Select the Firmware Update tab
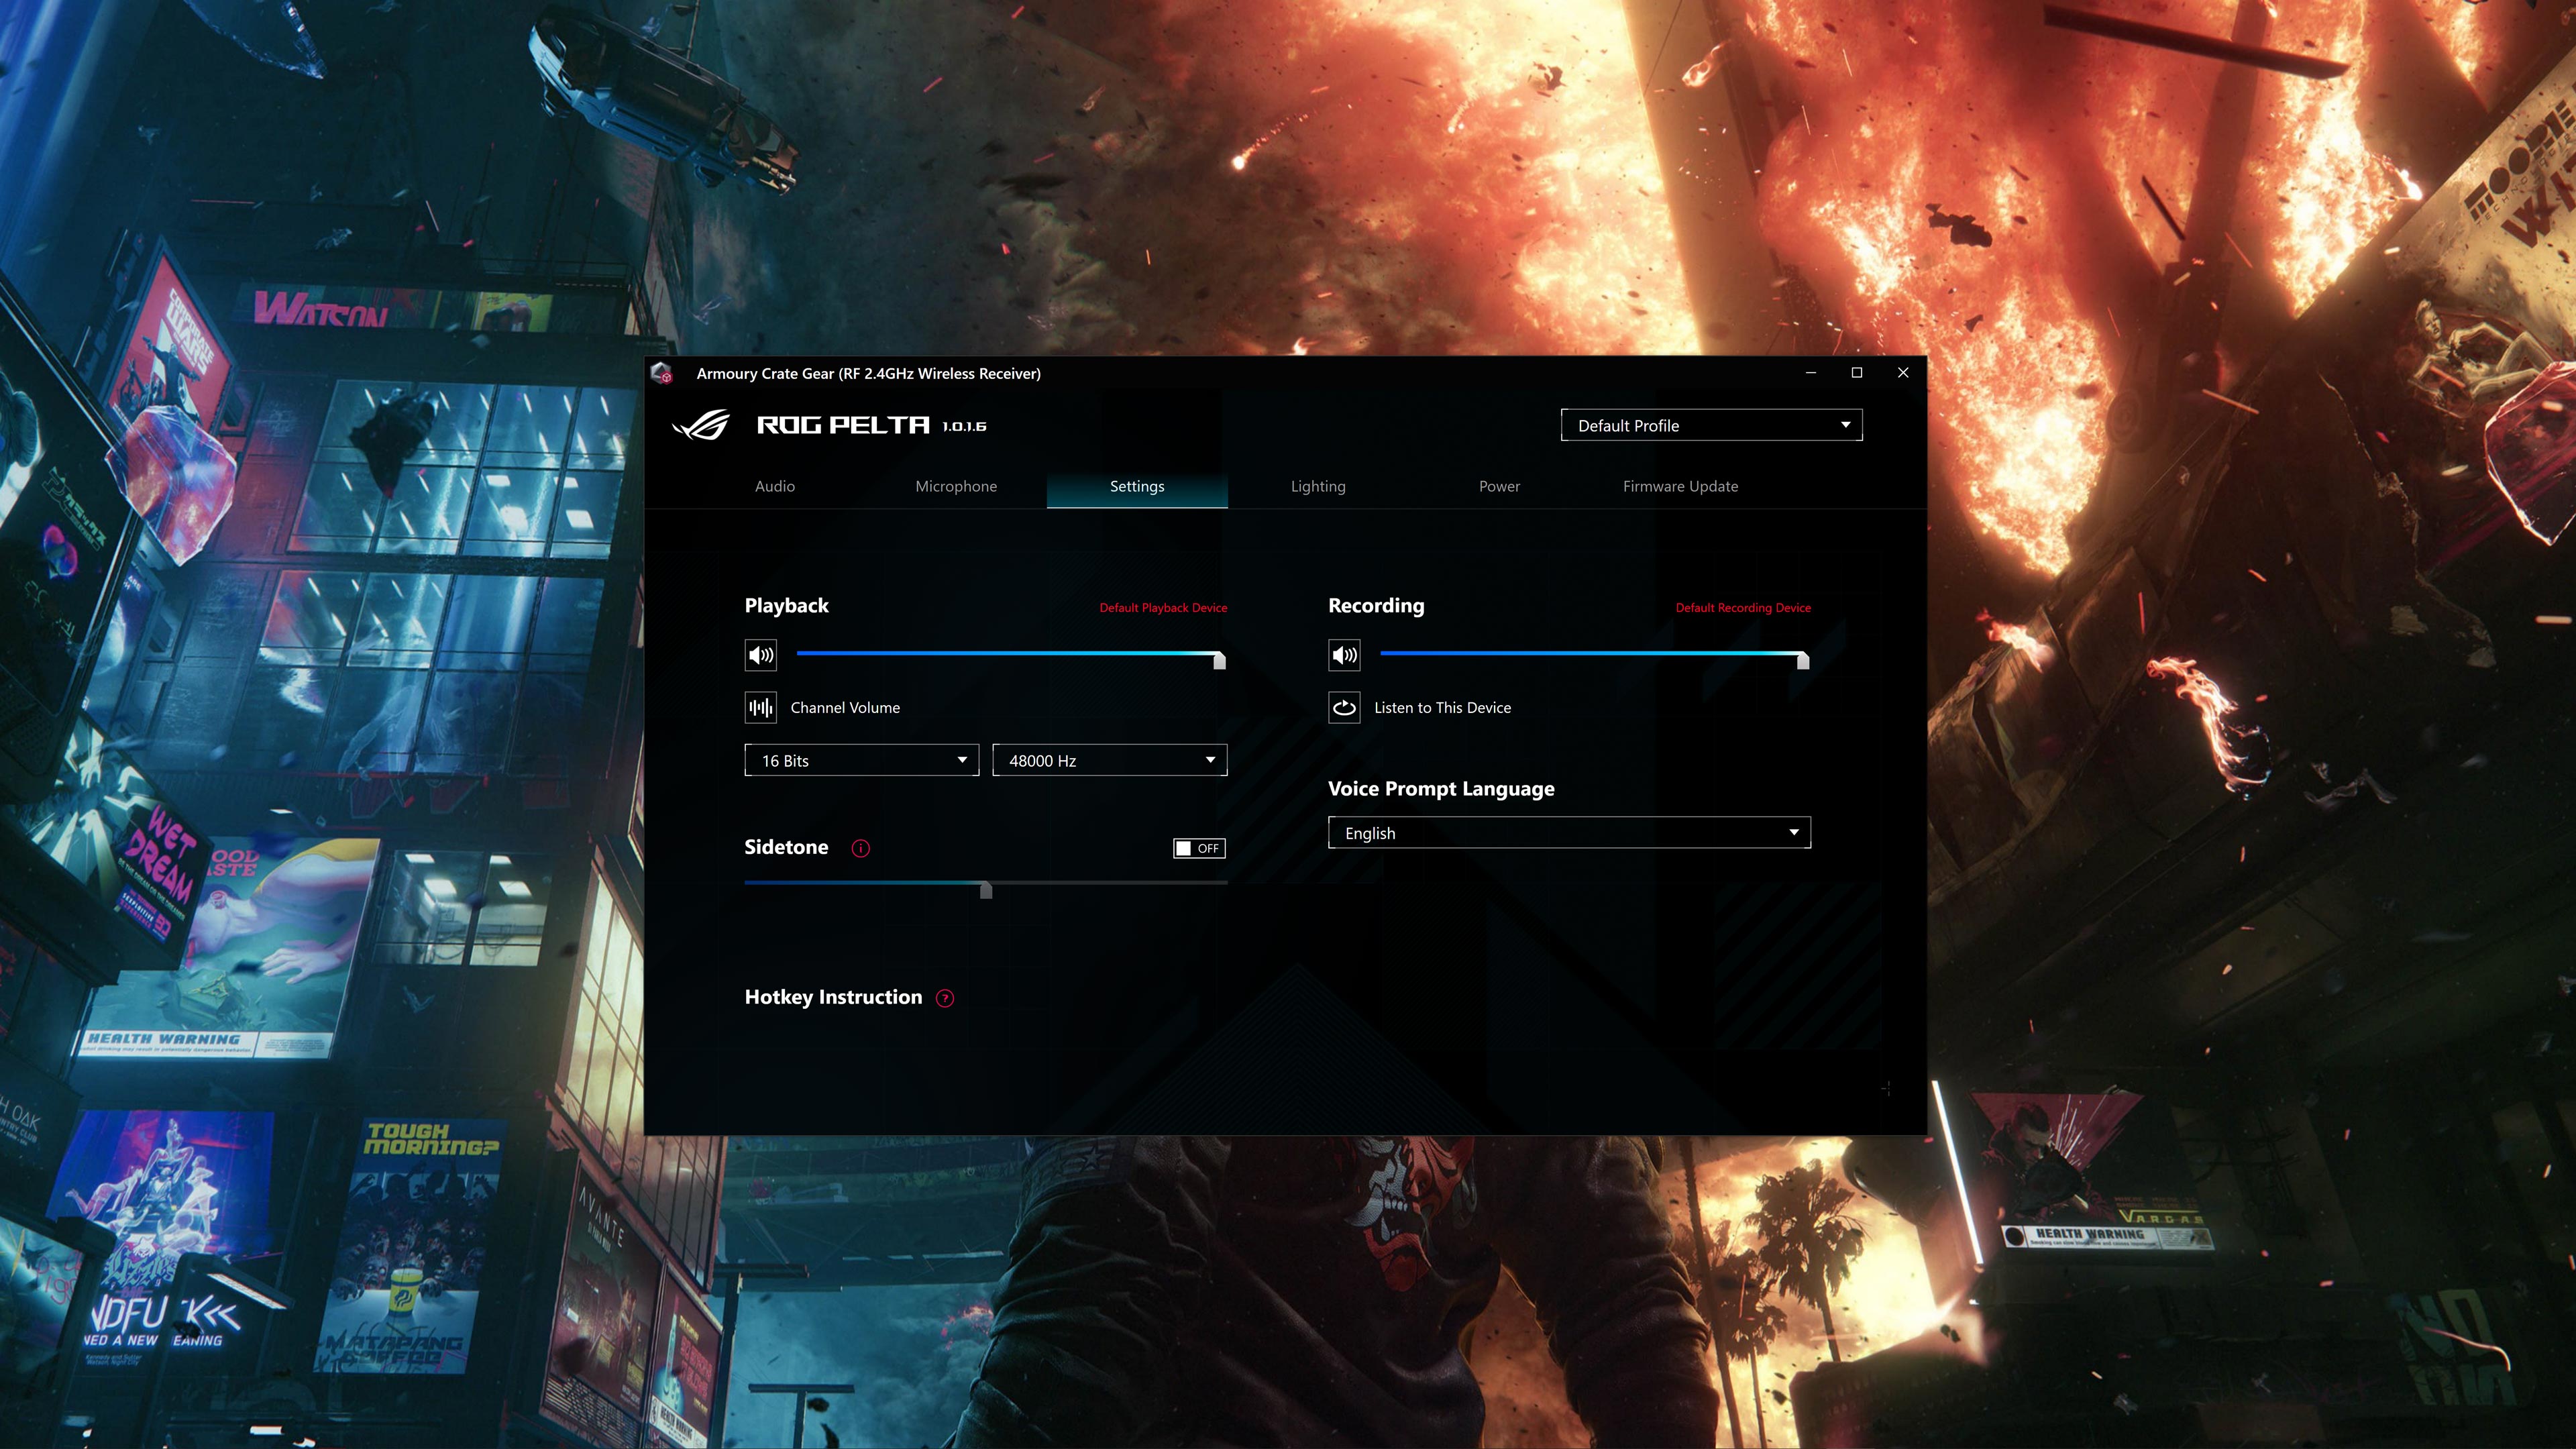 coord(1680,485)
